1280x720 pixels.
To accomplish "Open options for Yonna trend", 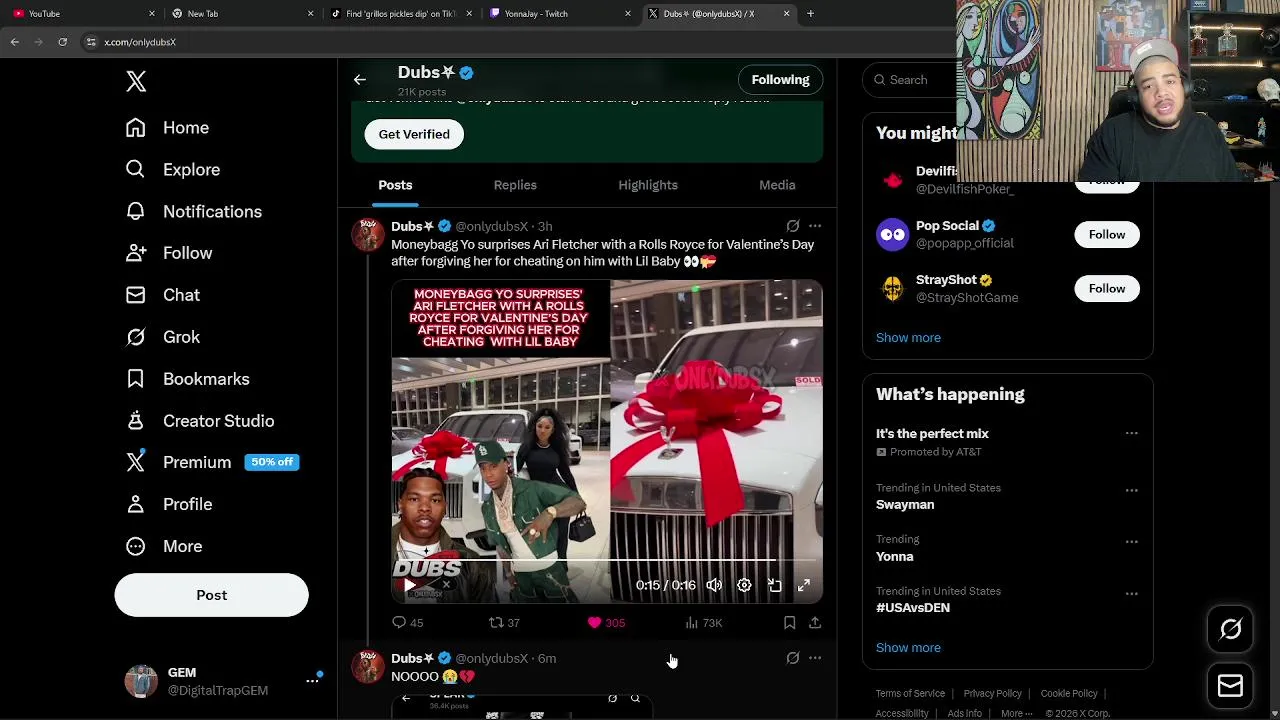I will pyautogui.click(x=1131, y=542).
